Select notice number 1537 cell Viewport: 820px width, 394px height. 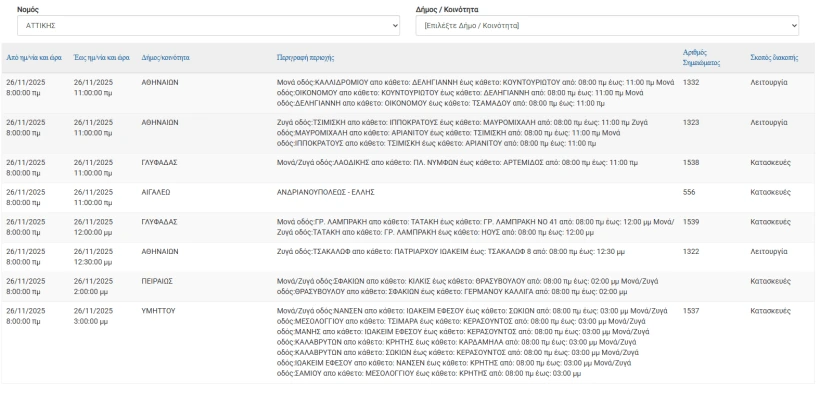coord(691,311)
